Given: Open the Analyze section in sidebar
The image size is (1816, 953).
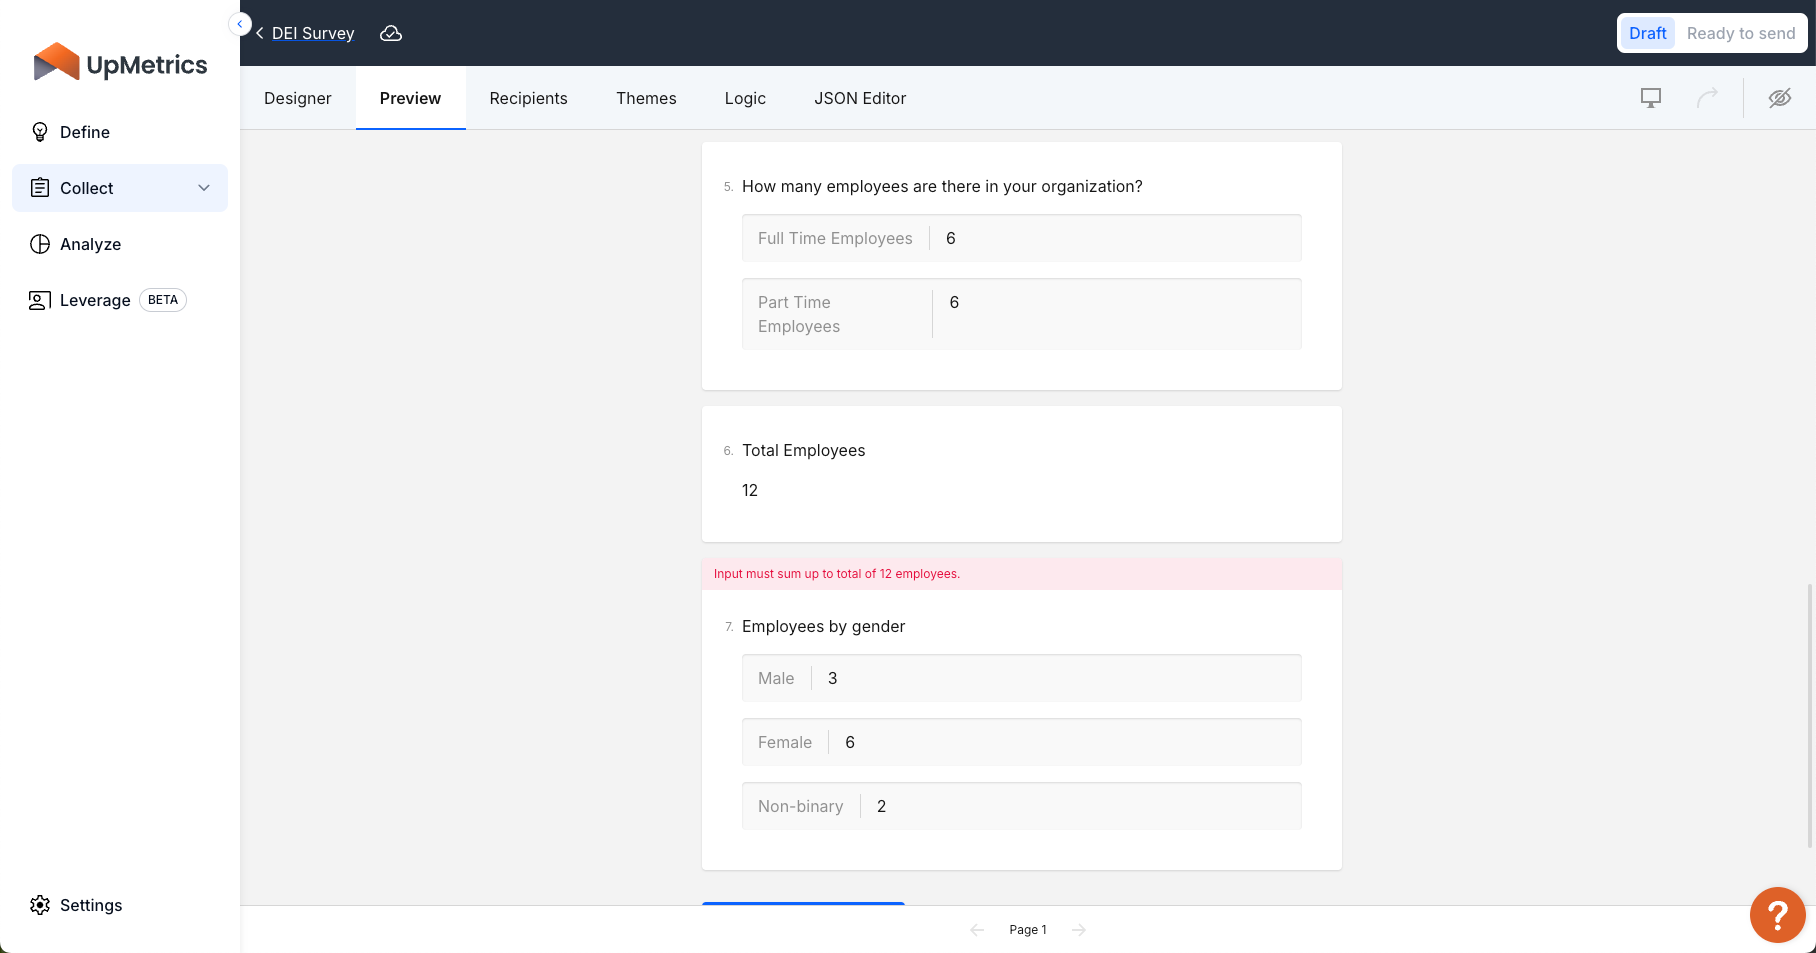Looking at the screenshot, I should [x=90, y=244].
